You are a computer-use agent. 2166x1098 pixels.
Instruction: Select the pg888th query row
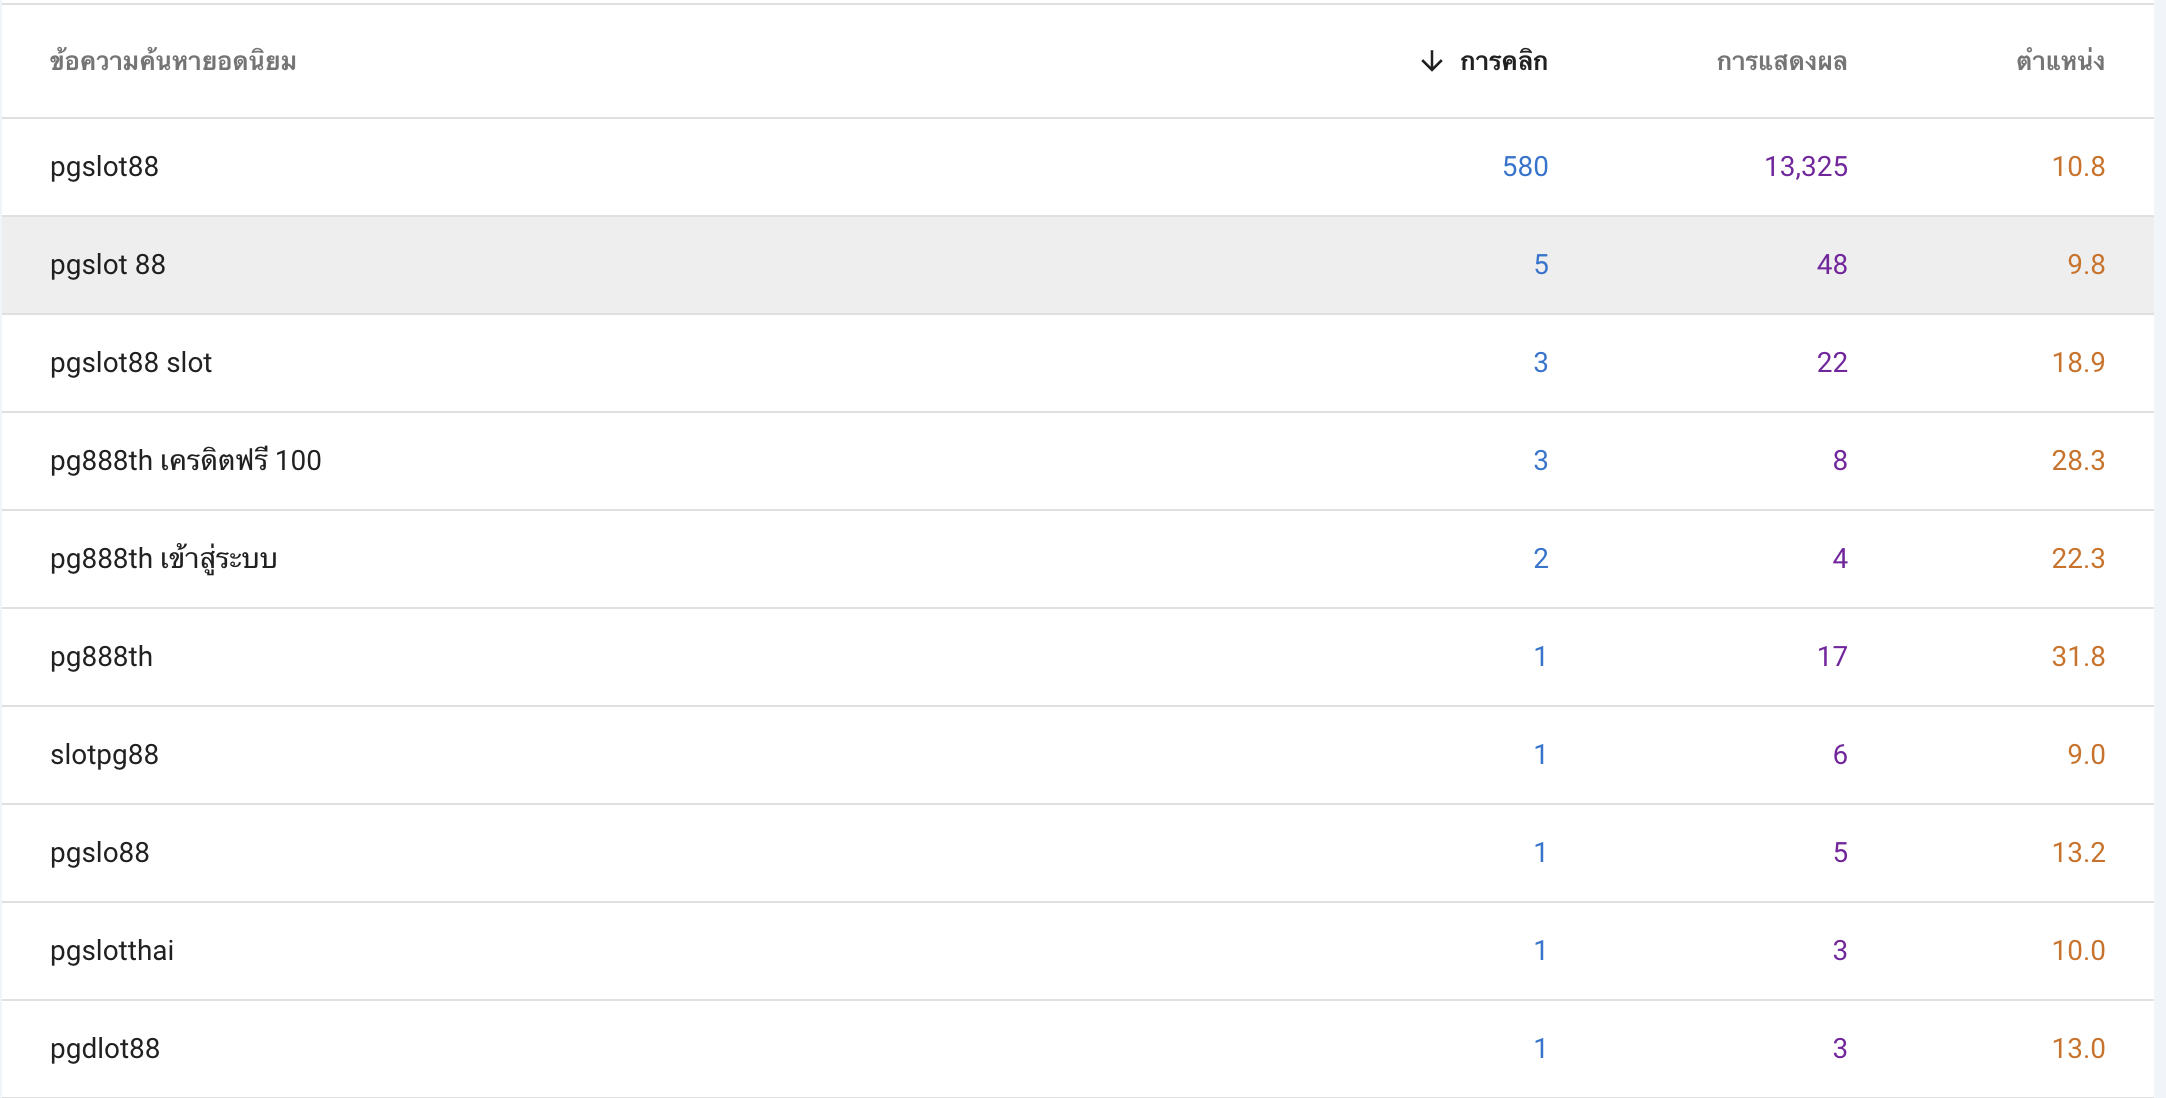click(1078, 657)
